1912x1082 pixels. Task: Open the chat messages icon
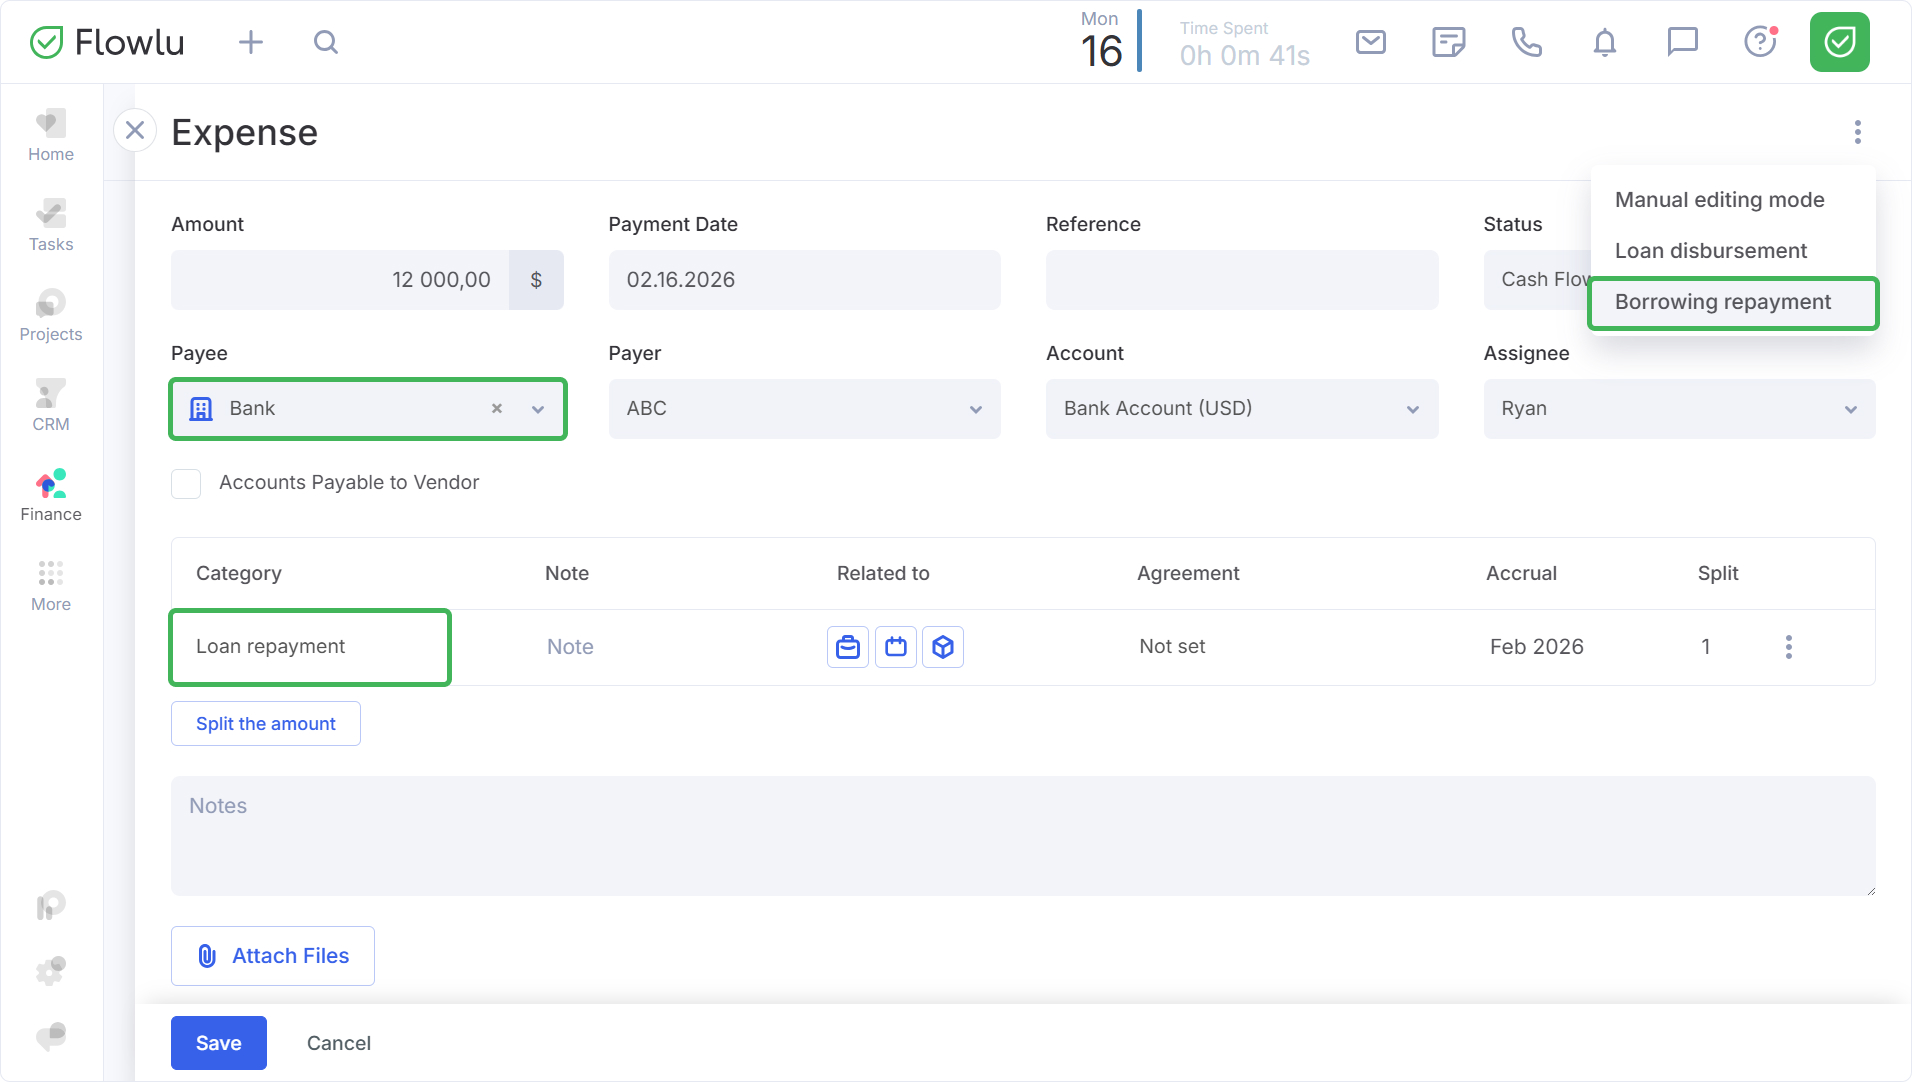[1682, 42]
